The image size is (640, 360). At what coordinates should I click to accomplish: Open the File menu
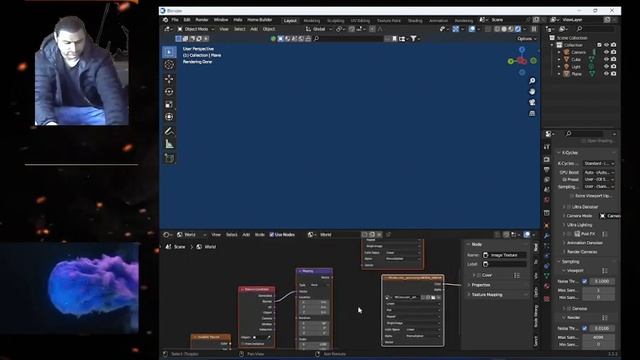click(175, 20)
